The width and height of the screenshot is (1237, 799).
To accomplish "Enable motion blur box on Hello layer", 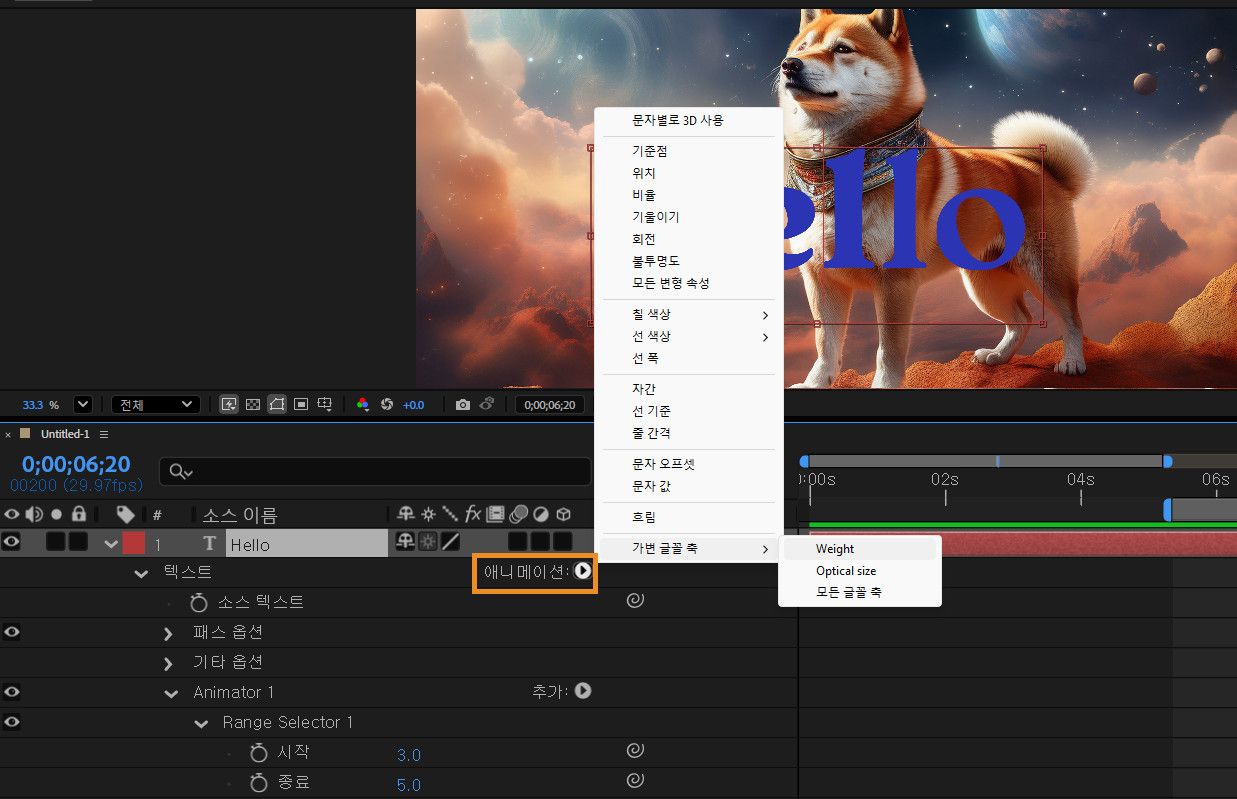I will (518, 542).
